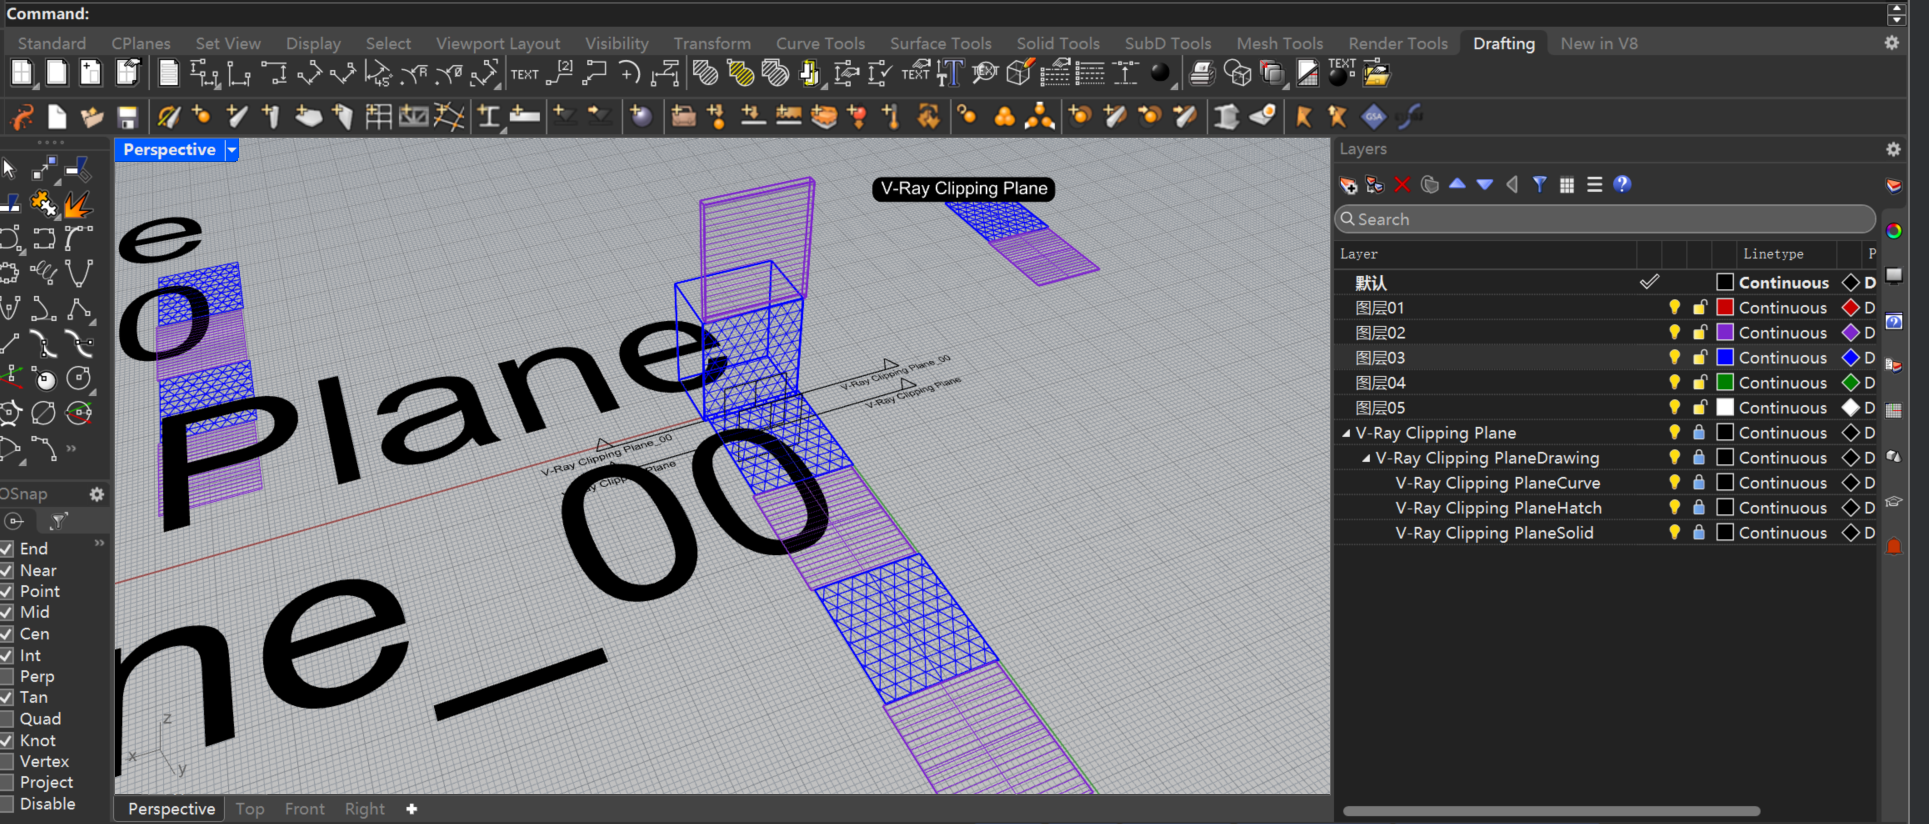Click the Layers panel Search field
Viewport: 1929px width, 824px height.
1605,219
